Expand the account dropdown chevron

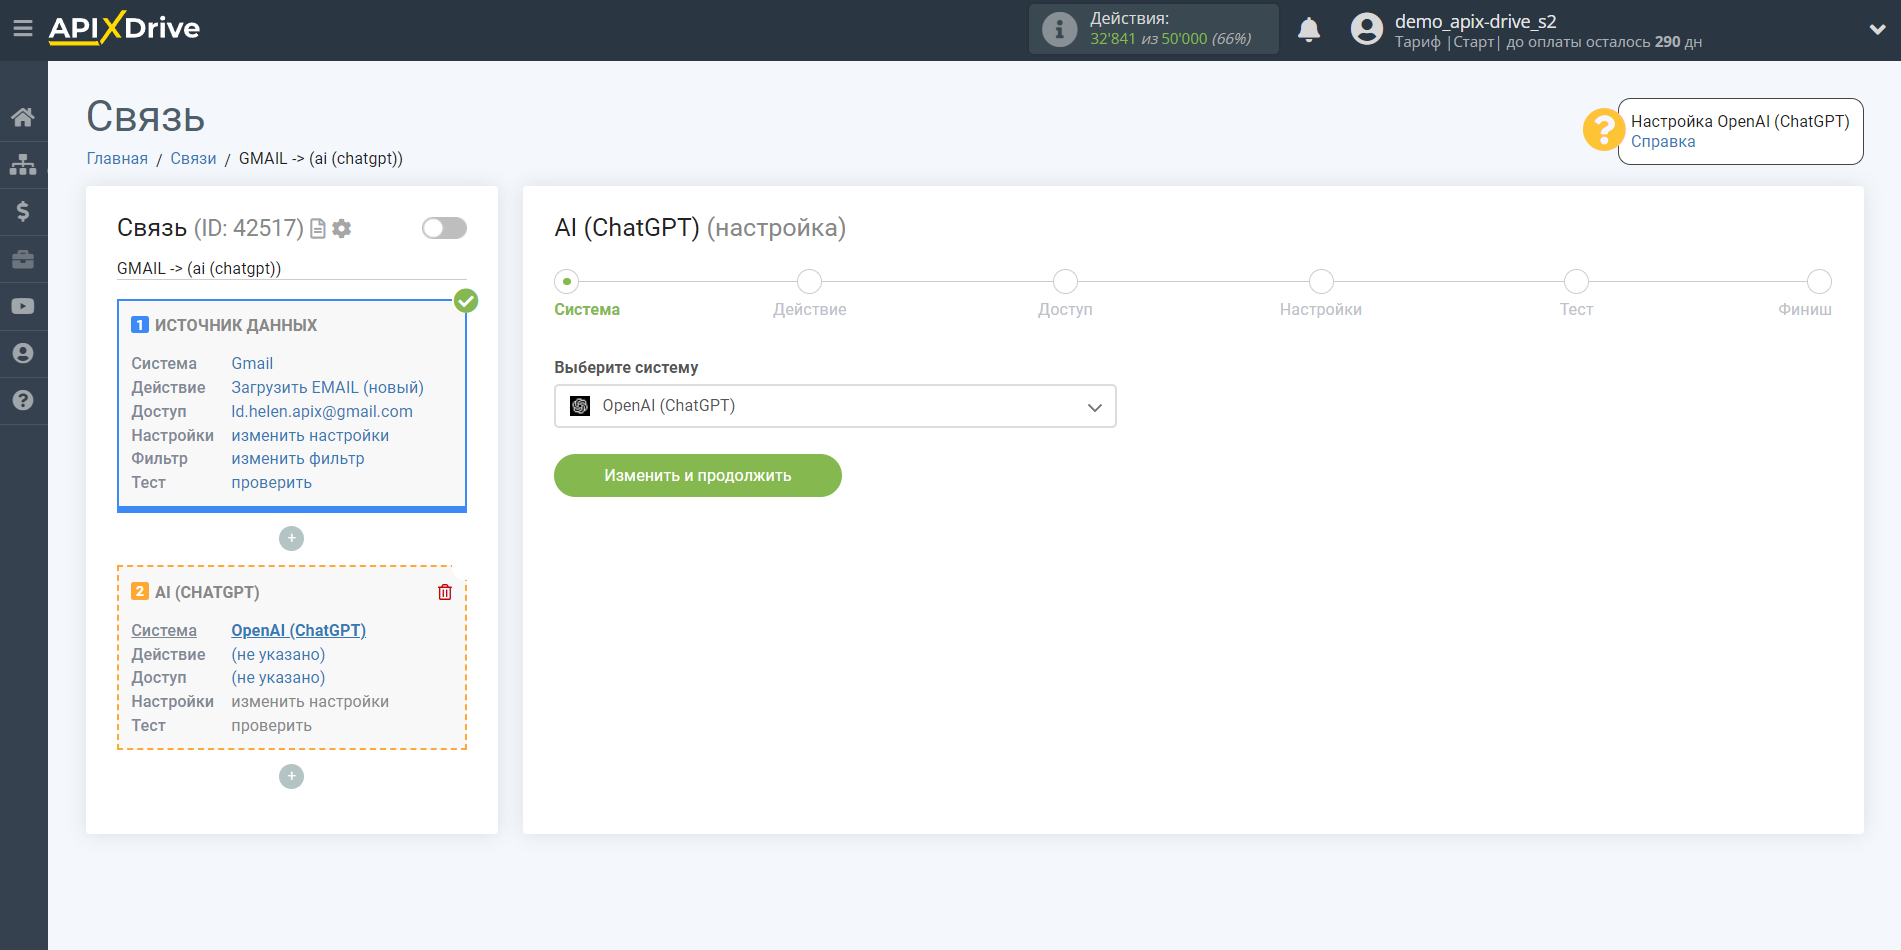[1877, 30]
